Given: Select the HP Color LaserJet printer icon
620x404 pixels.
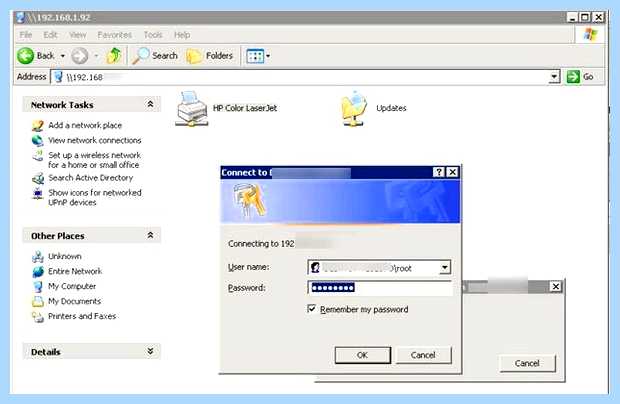Looking at the screenshot, I should (192, 109).
